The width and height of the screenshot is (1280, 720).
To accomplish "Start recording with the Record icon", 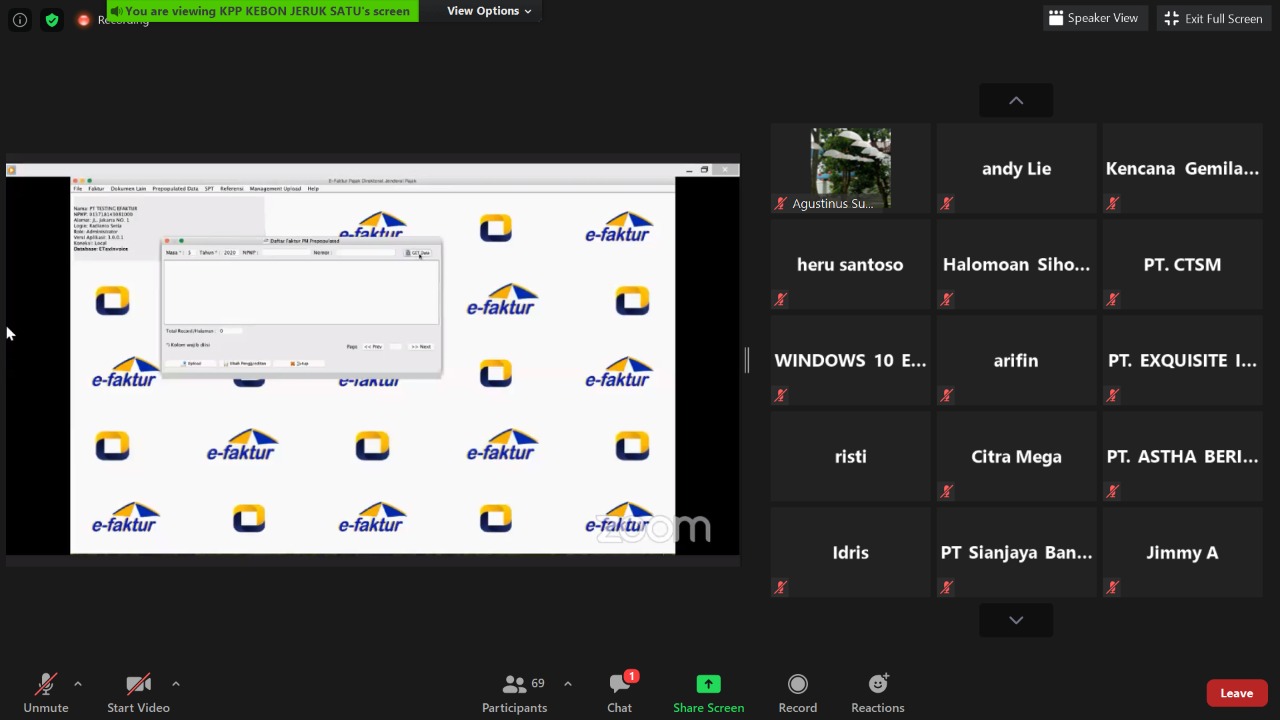I will tap(797, 684).
